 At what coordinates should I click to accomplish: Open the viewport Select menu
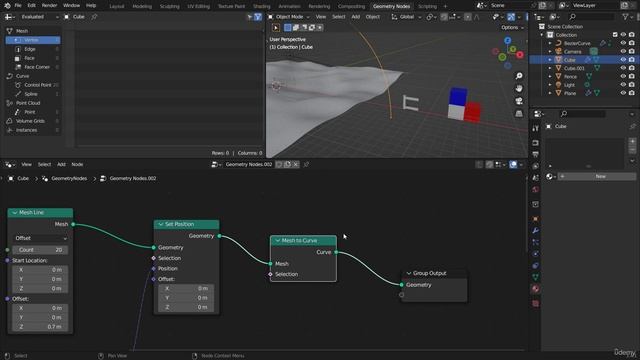tap(338, 17)
